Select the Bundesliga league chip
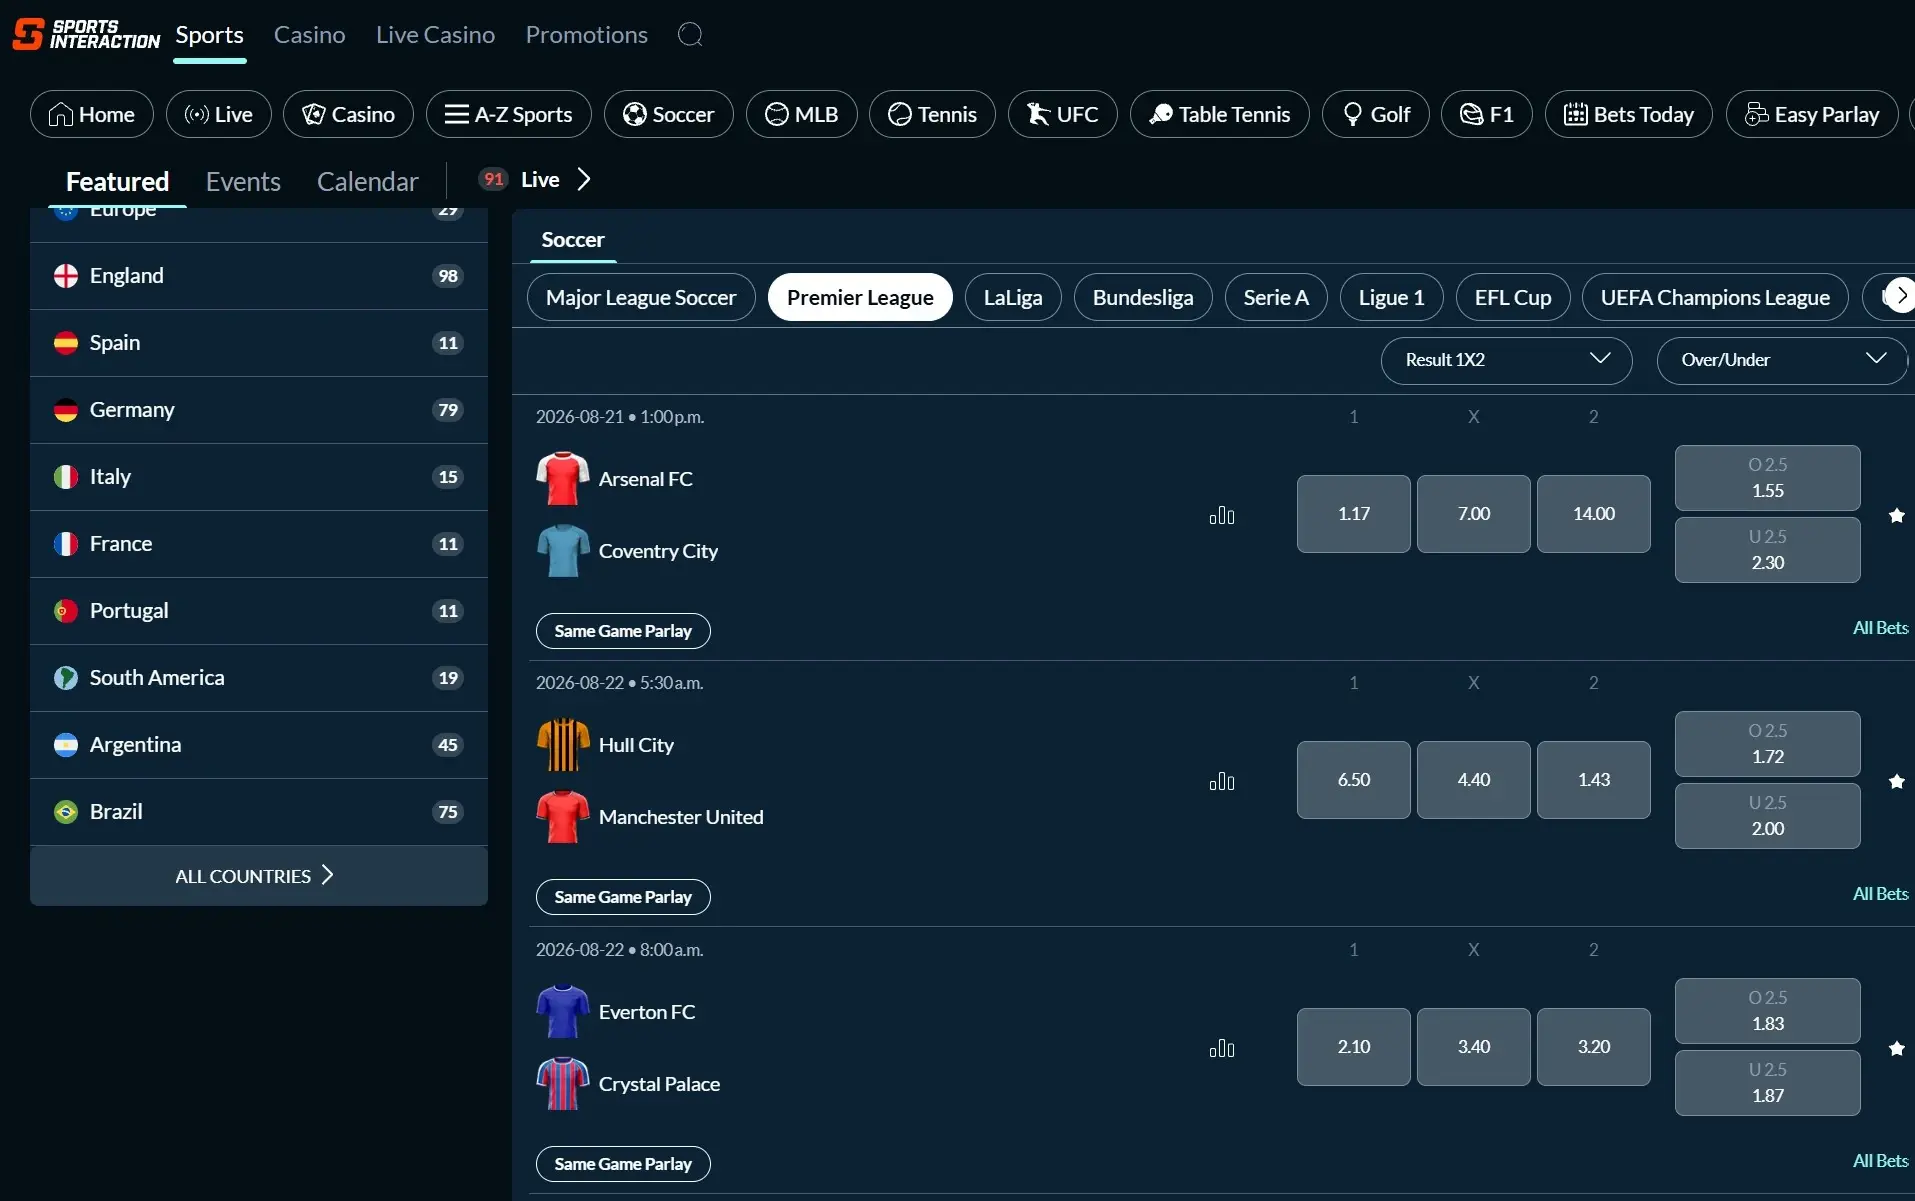 pyautogui.click(x=1143, y=297)
